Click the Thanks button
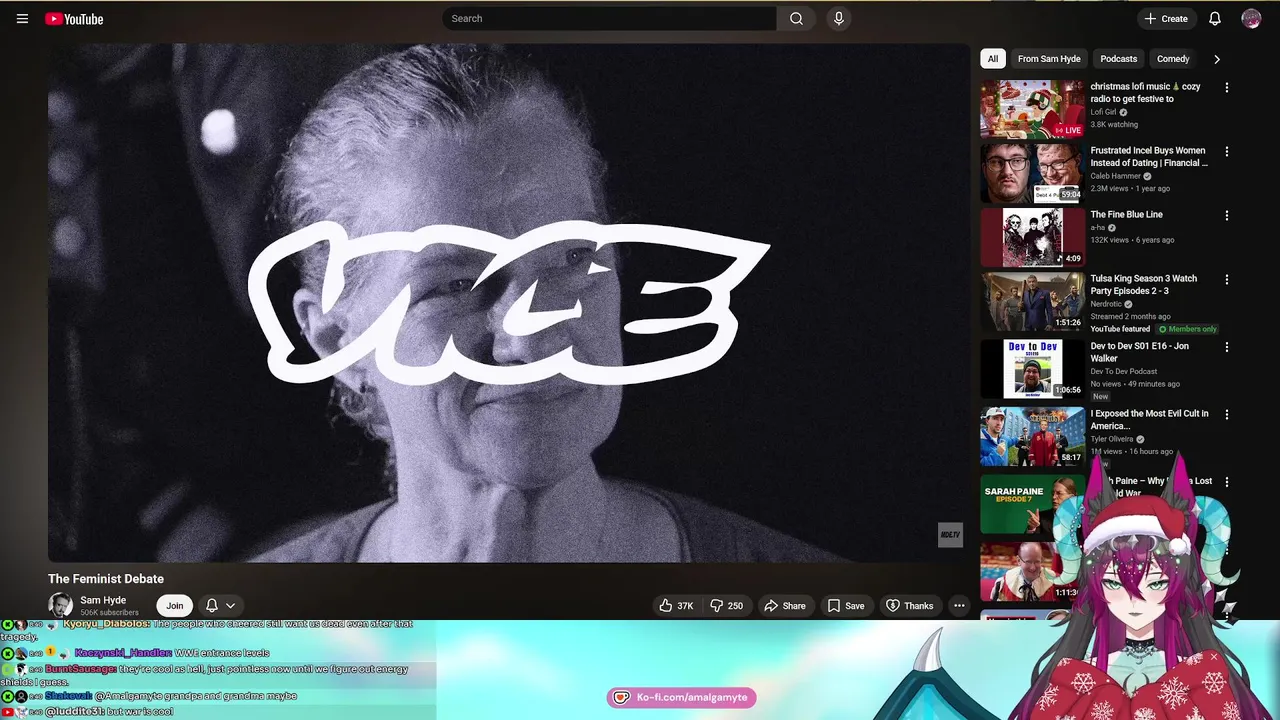 point(909,605)
